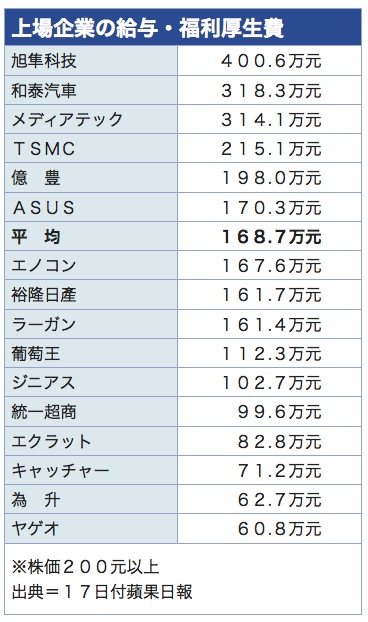The image size is (368, 622).
Task: Select the ジニアス company cell
Action: (91, 382)
